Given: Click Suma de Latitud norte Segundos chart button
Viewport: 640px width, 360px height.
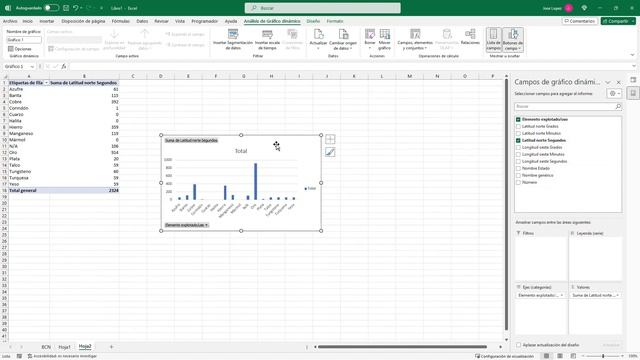Looking at the screenshot, I should click(x=191, y=140).
